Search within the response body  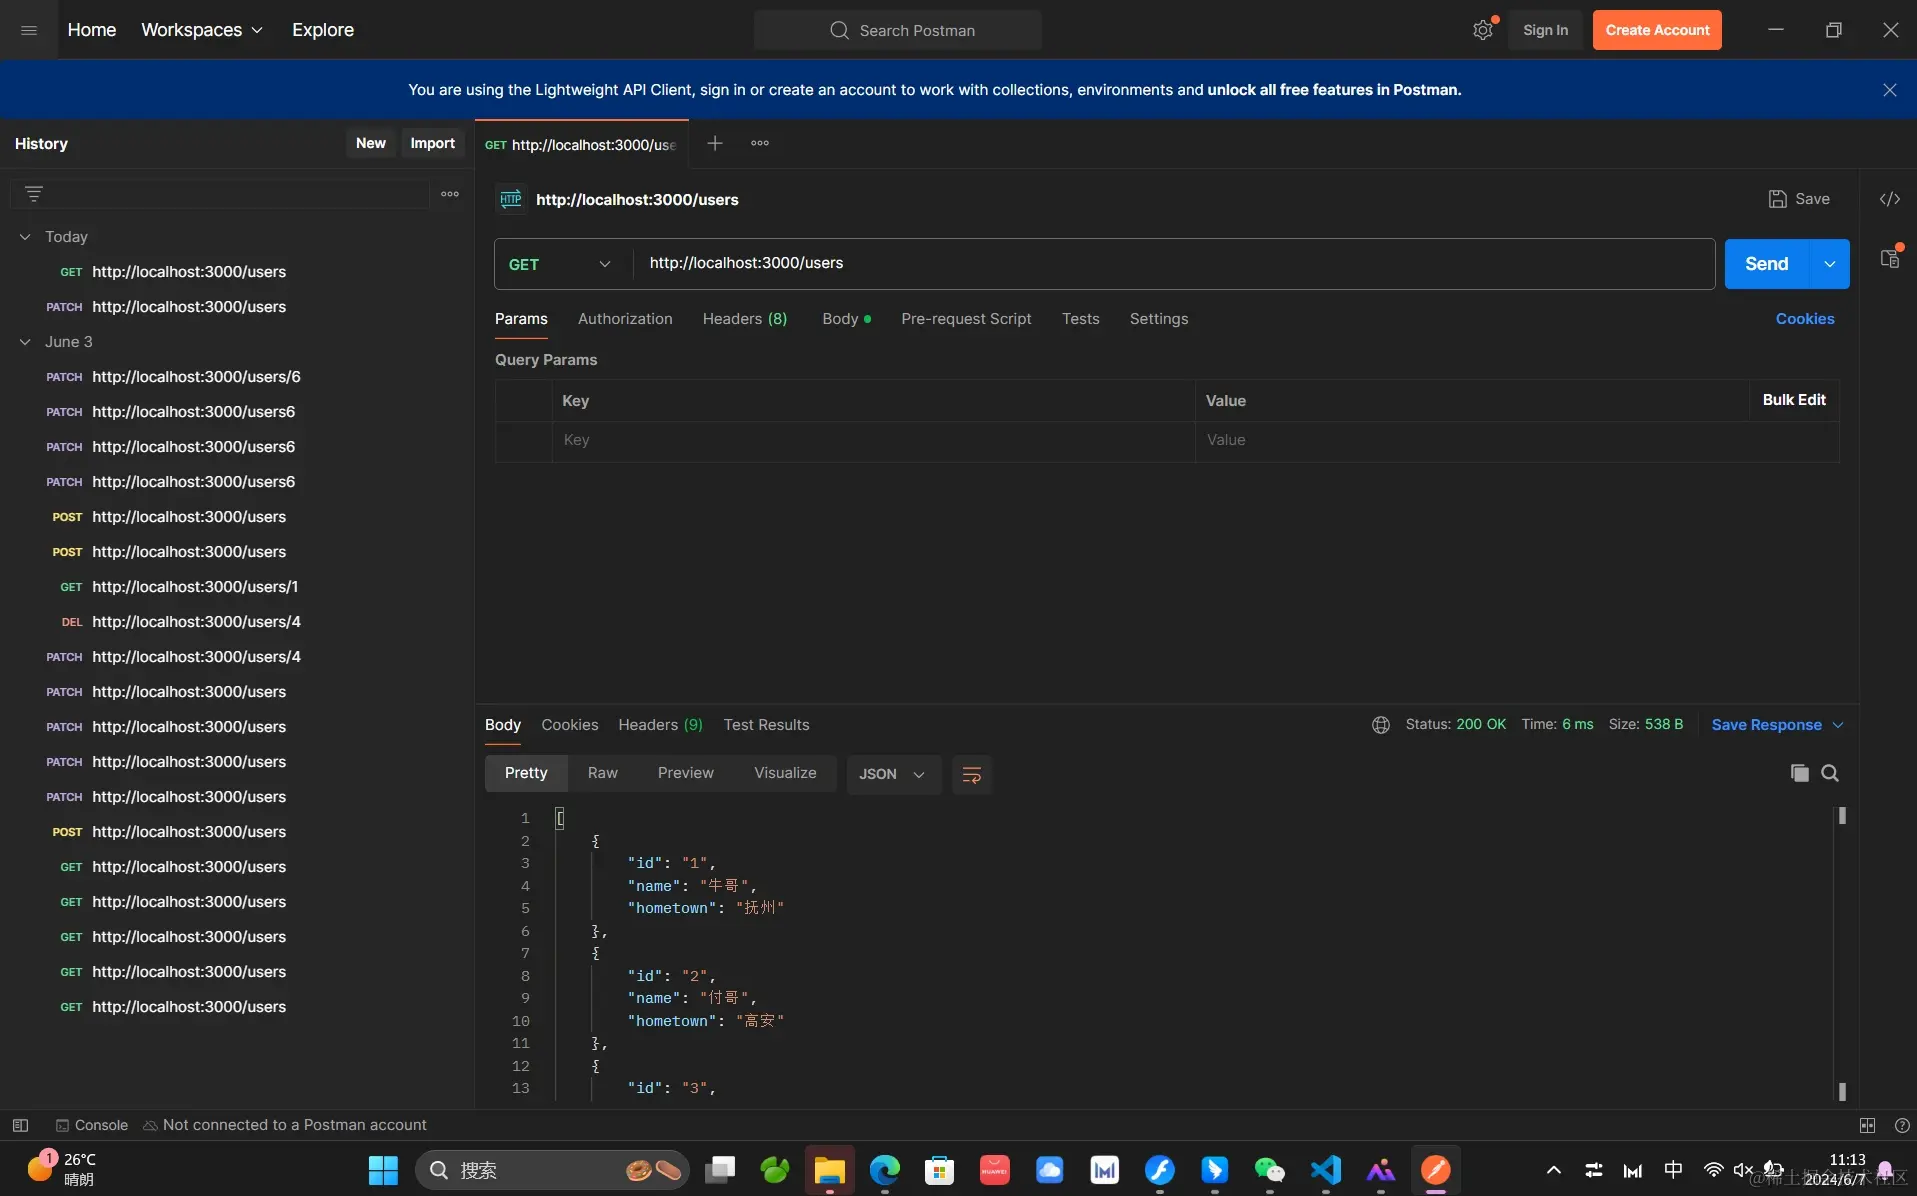tap(1830, 773)
